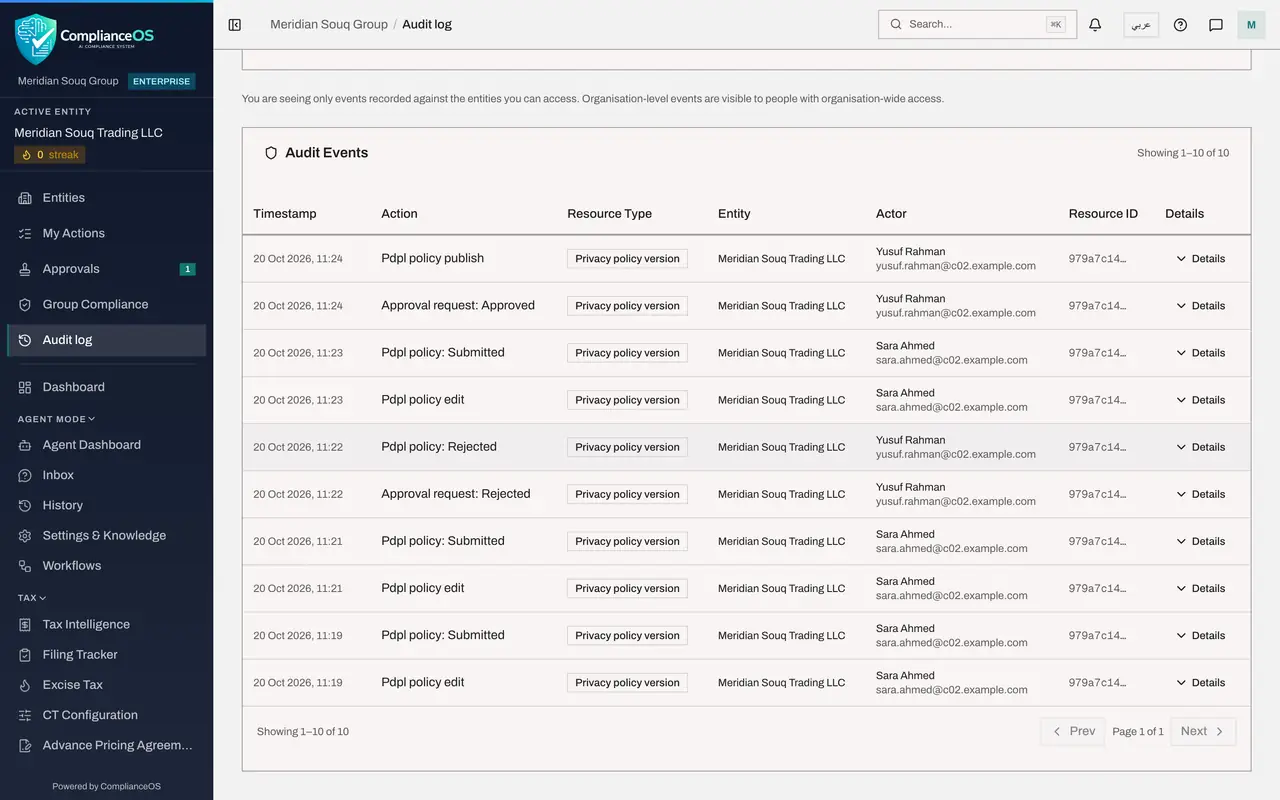Go to My Actions

click(x=106, y=233)
